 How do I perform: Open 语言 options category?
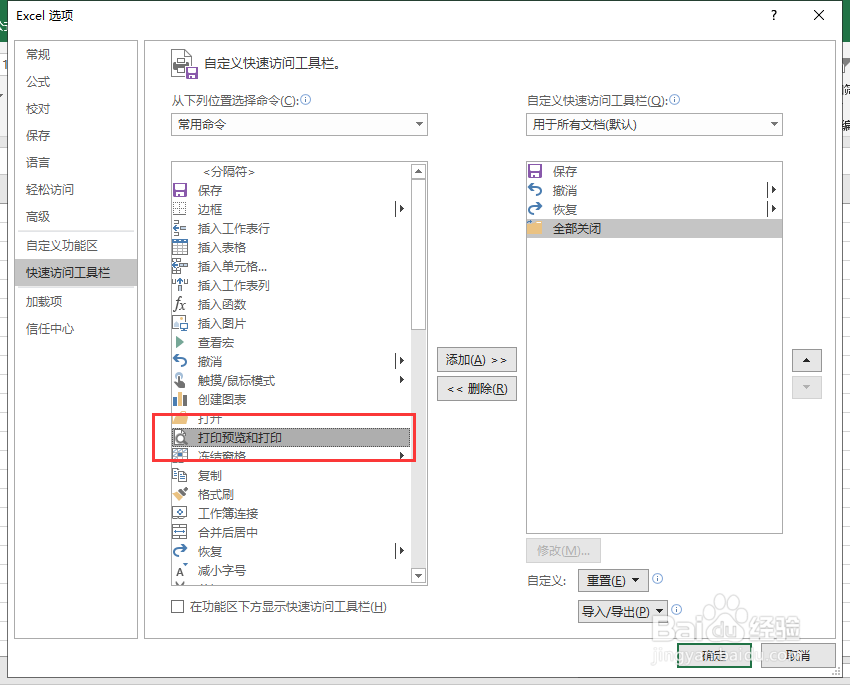tap(76, 163)
